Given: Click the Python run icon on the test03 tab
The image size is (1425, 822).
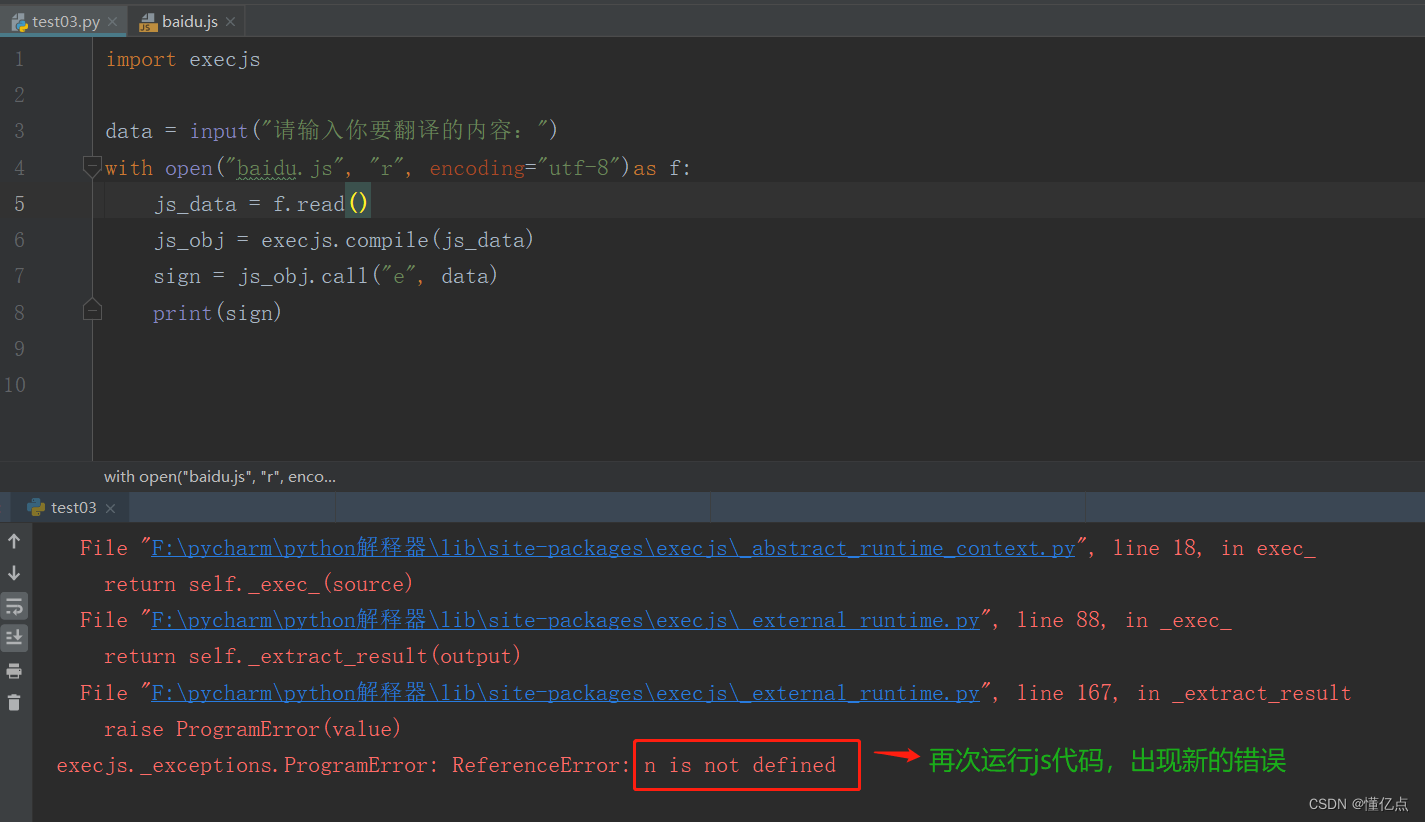Looking at the screenshot, I should [x=38, y=507].
